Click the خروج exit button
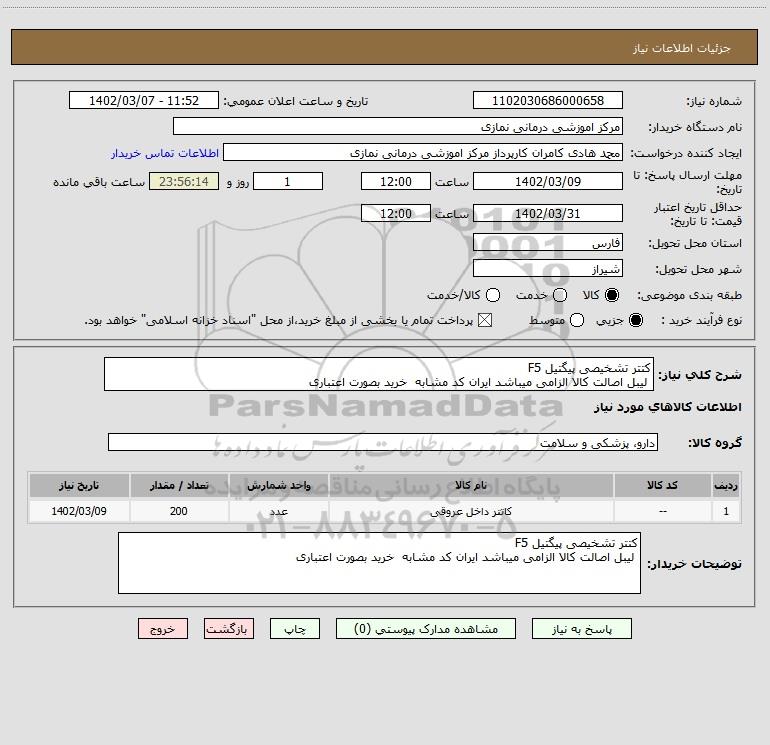Viewport: 770px width, 745px height. 163,629
